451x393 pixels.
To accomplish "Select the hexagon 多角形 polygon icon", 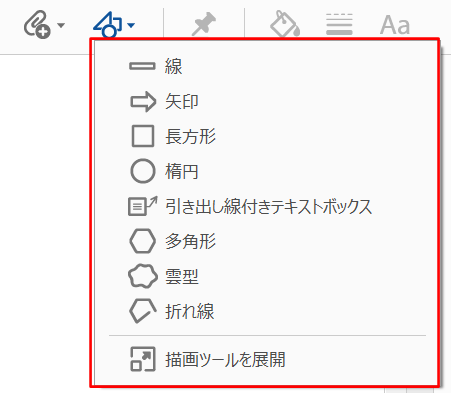I will pyautogui.click(x=142, y=241).
